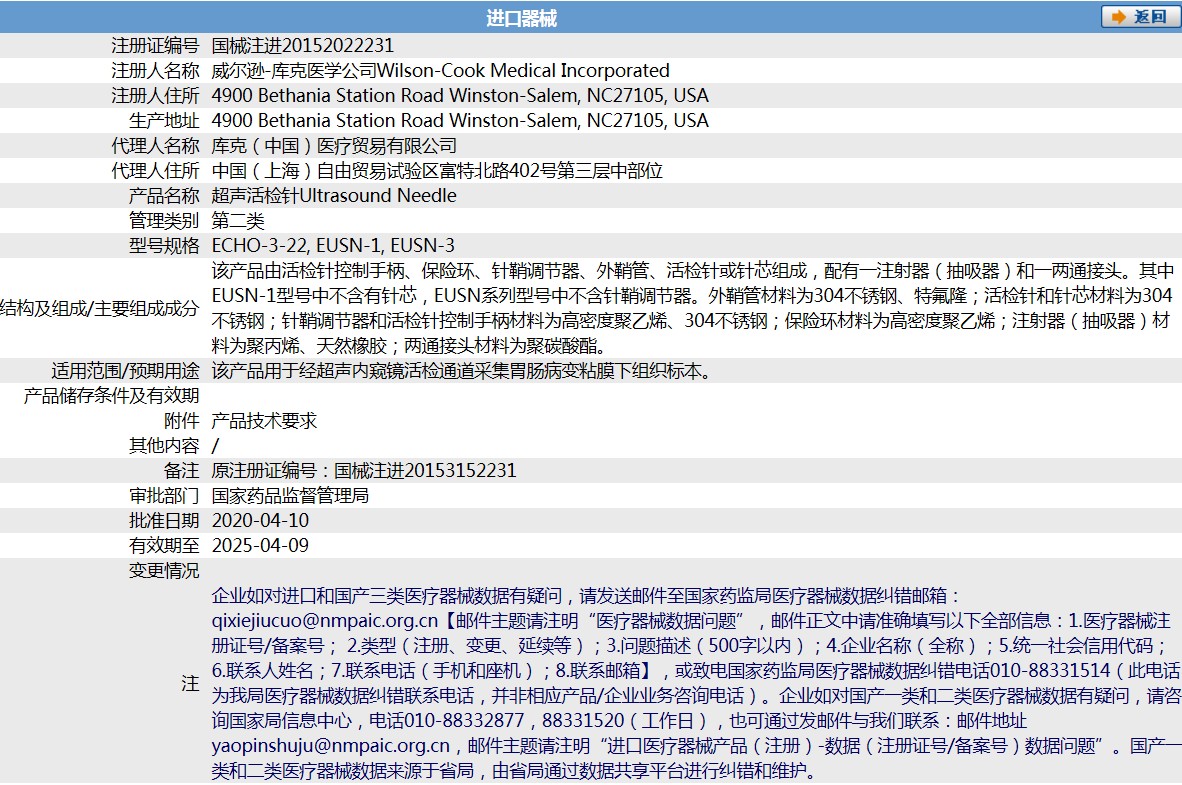Click the 有效期至 field label
This screenshot has height=785, width=1182.
[164, 545]
